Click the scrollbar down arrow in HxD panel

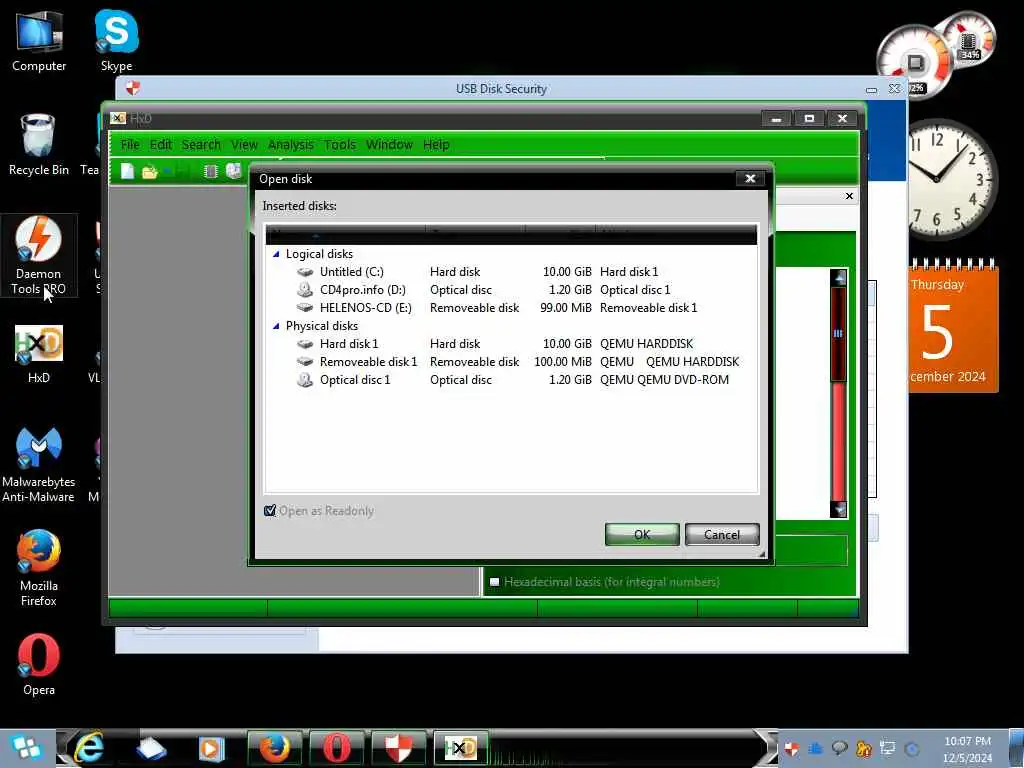[839, 509]
